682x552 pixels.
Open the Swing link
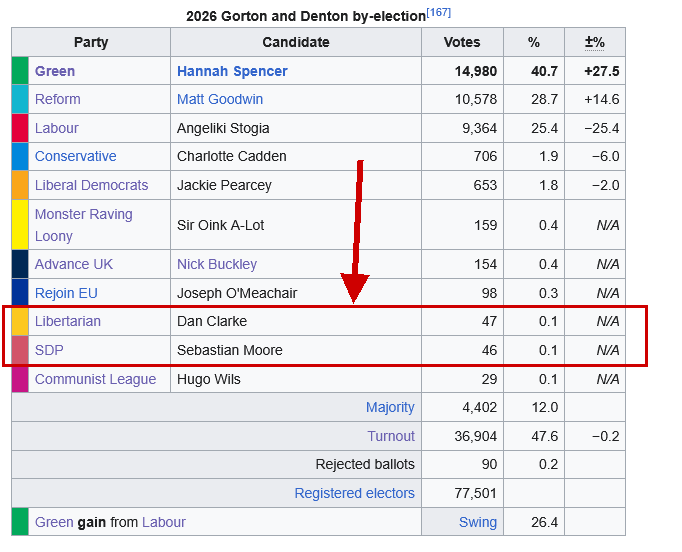(478, 522)
